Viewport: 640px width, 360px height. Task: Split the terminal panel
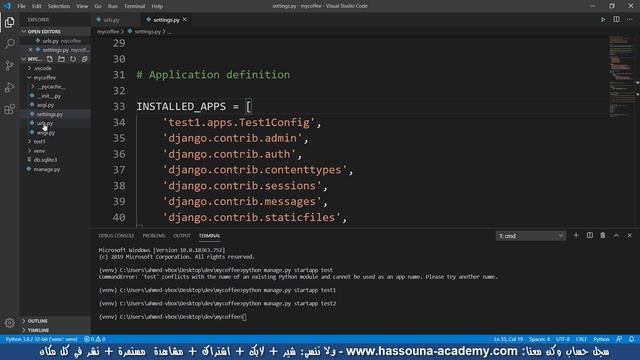coord(589,236)
